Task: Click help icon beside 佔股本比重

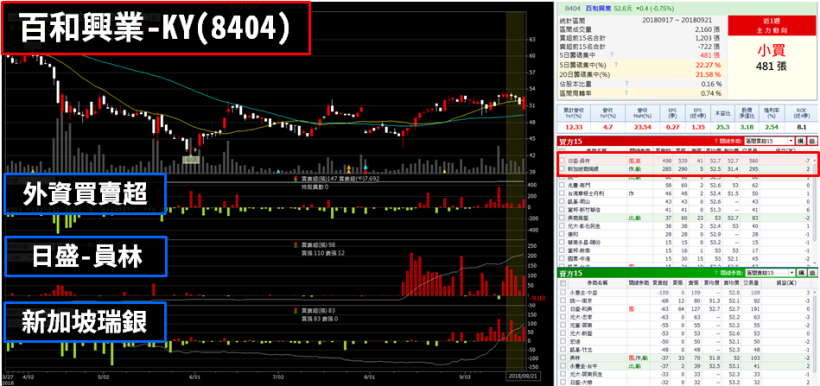Action: (x=626, y=83)
